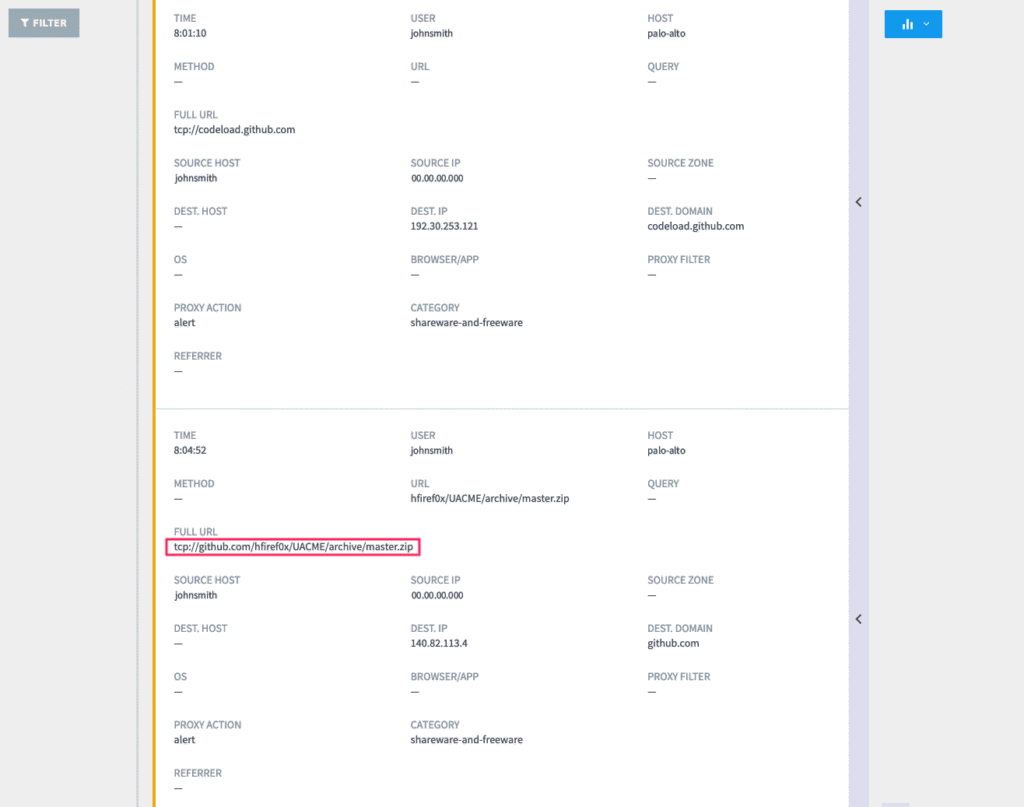Select the DEST. IP 192.30.253.121
Screen dimensions: 1024x807
(444, 226)
